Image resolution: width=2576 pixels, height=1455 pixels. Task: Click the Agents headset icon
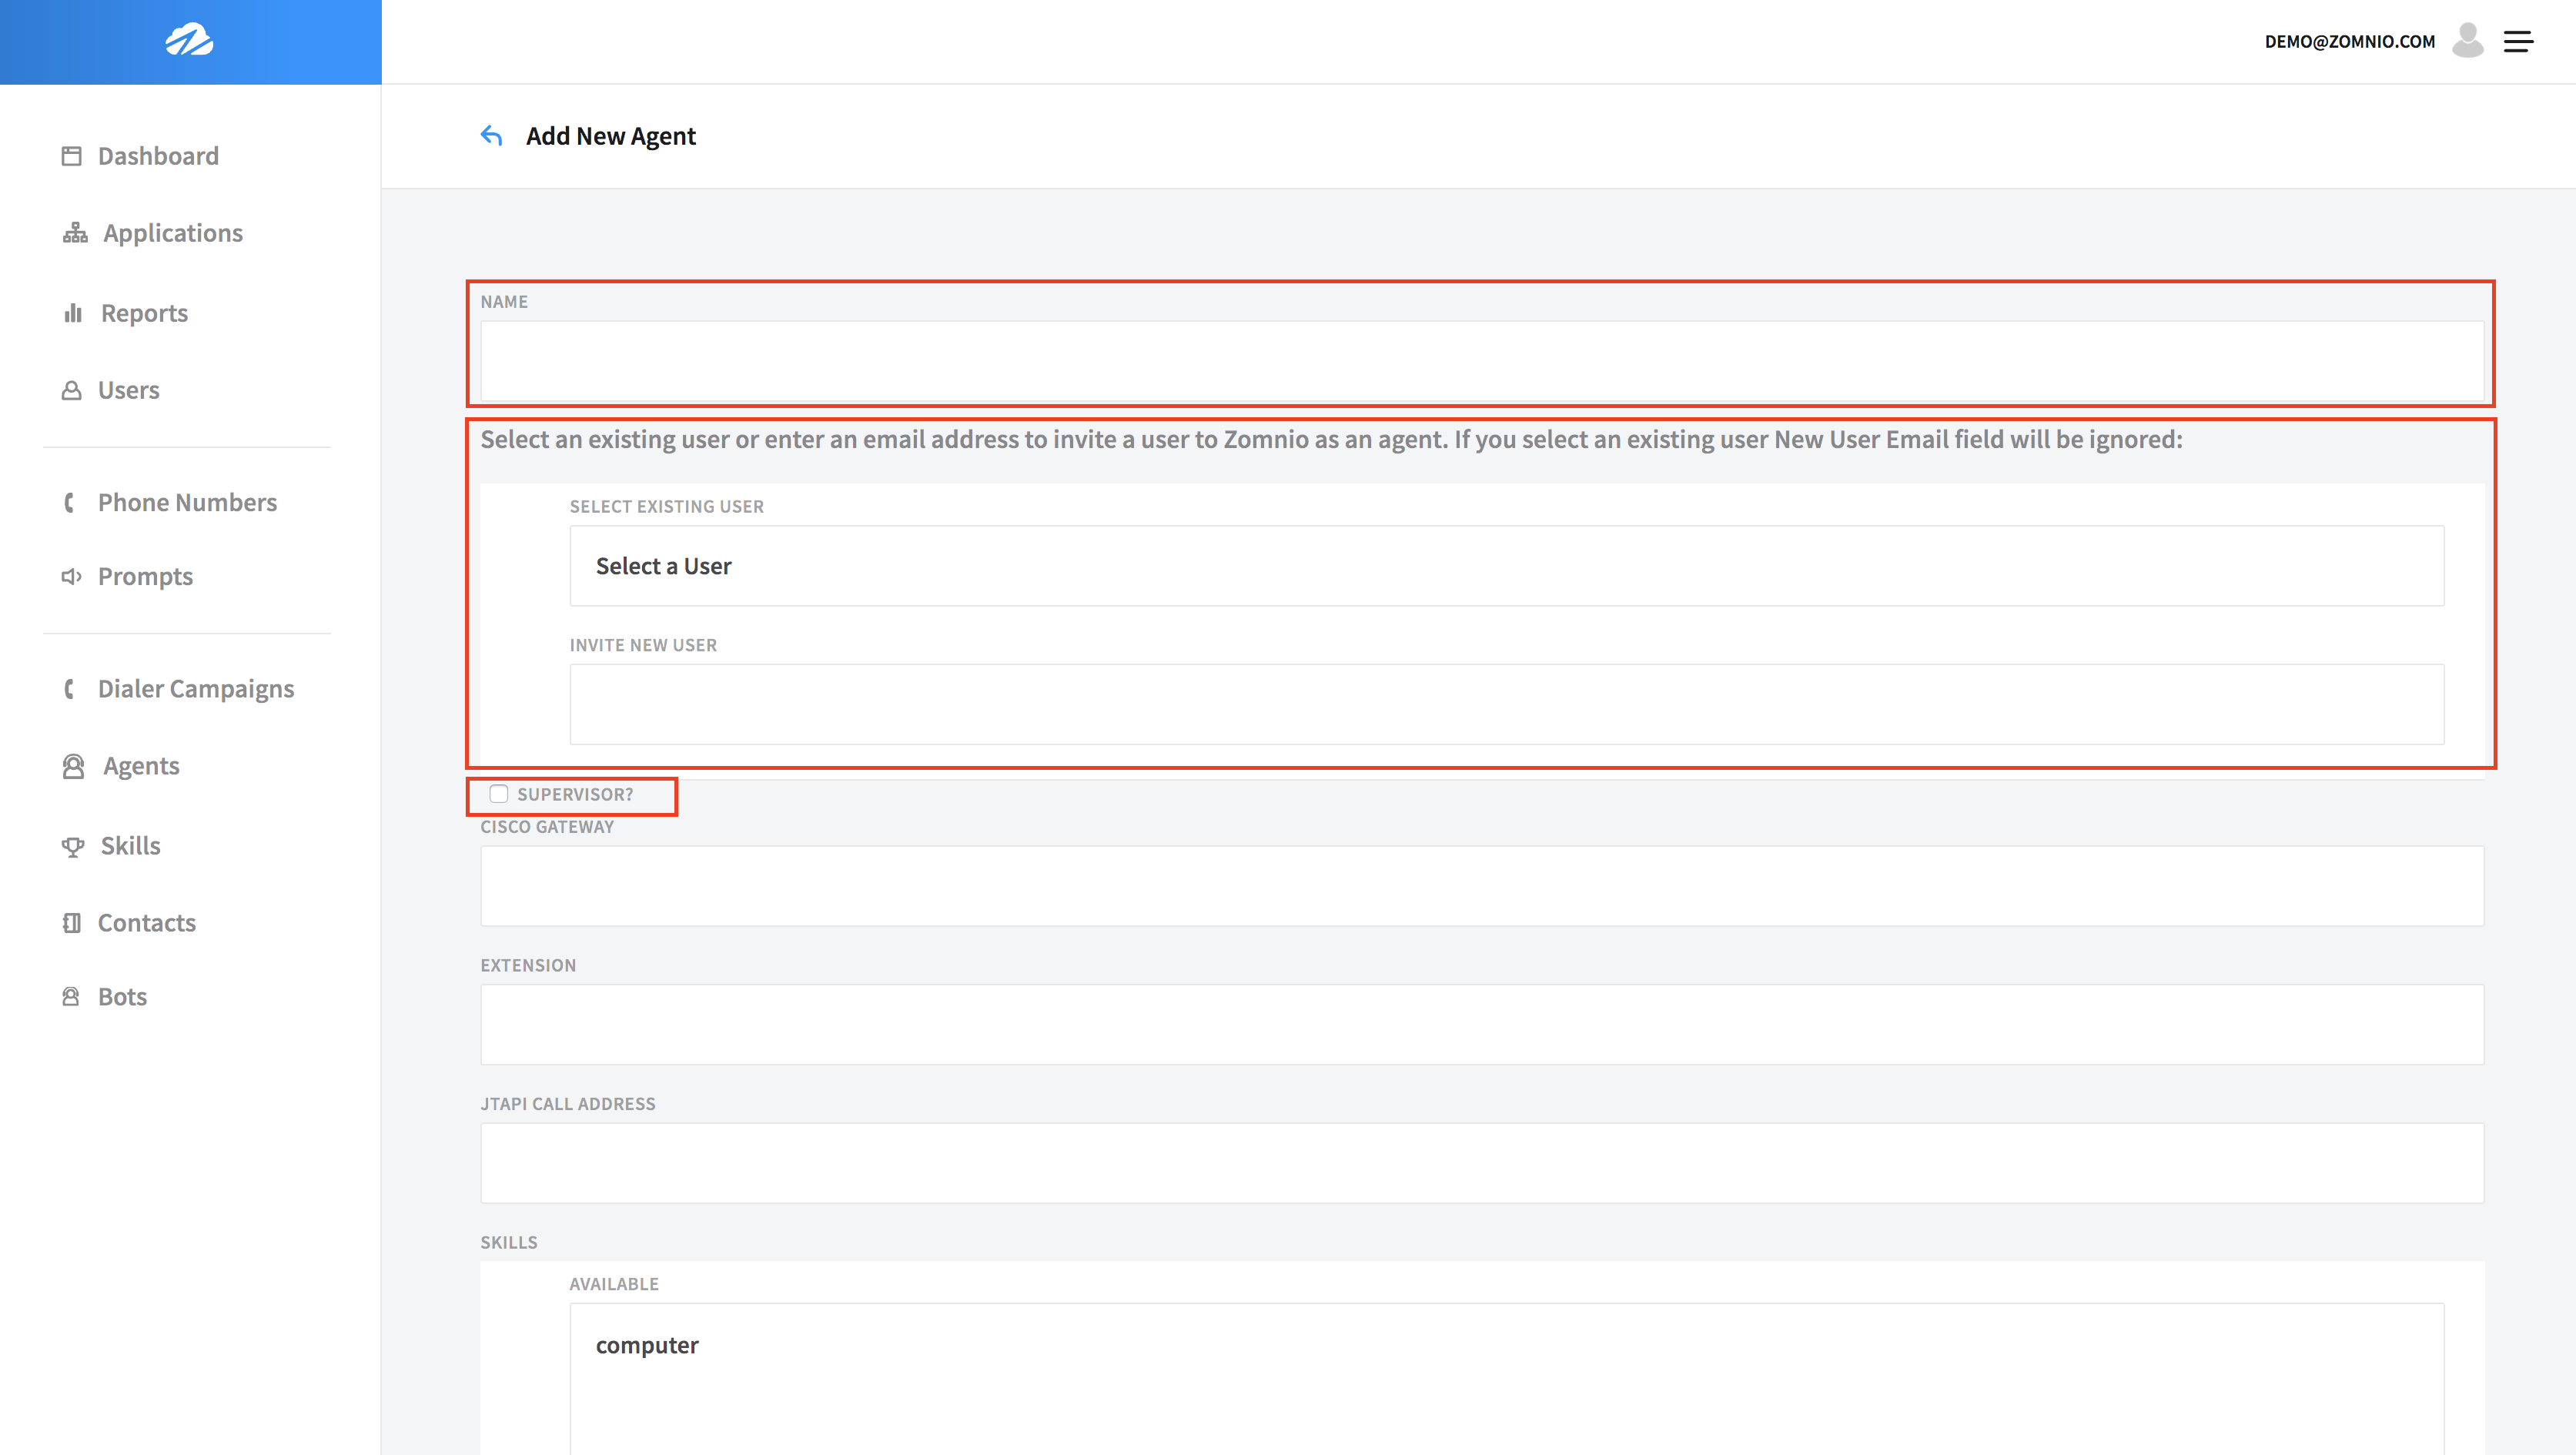pyautogui.click(x=74, y=766)
